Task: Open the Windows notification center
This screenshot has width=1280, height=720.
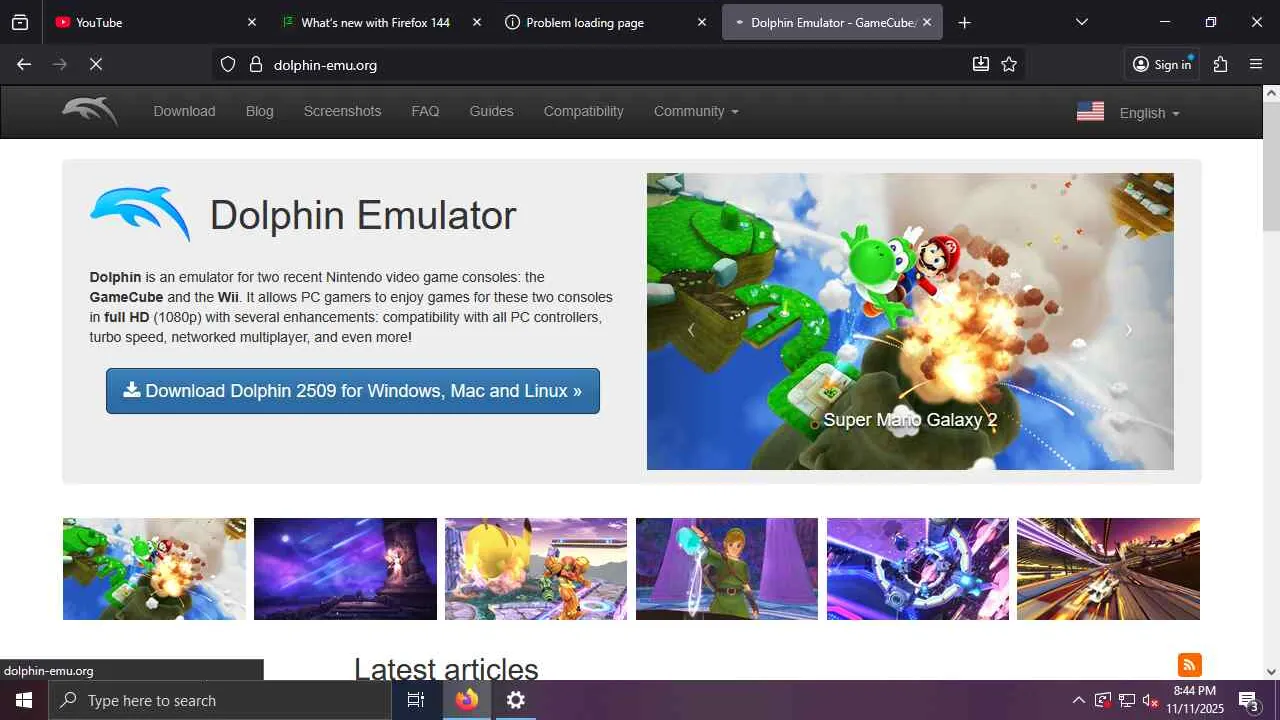Action: point(1249,700)
